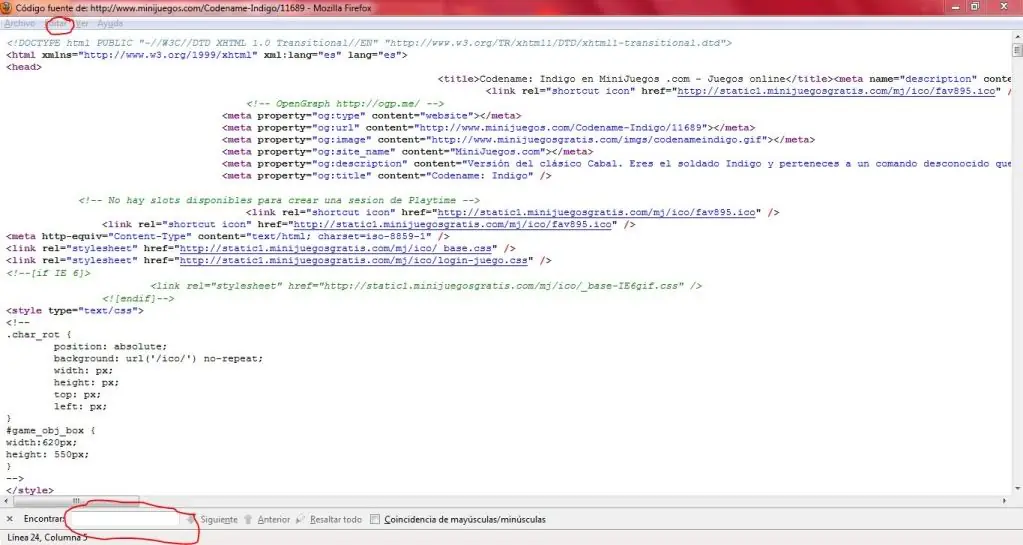Click the 'No hay slots disponibles' comment line
This screenshot has height=545, width=1023.
pos(279,200)
